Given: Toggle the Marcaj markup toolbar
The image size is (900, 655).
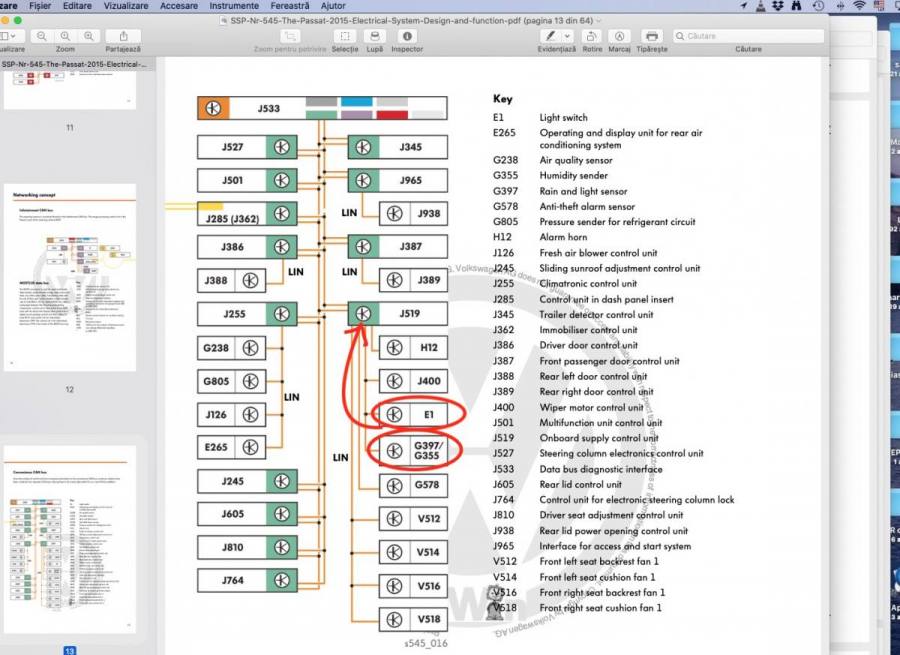Looking at the screenshot, I should point(619,36).
